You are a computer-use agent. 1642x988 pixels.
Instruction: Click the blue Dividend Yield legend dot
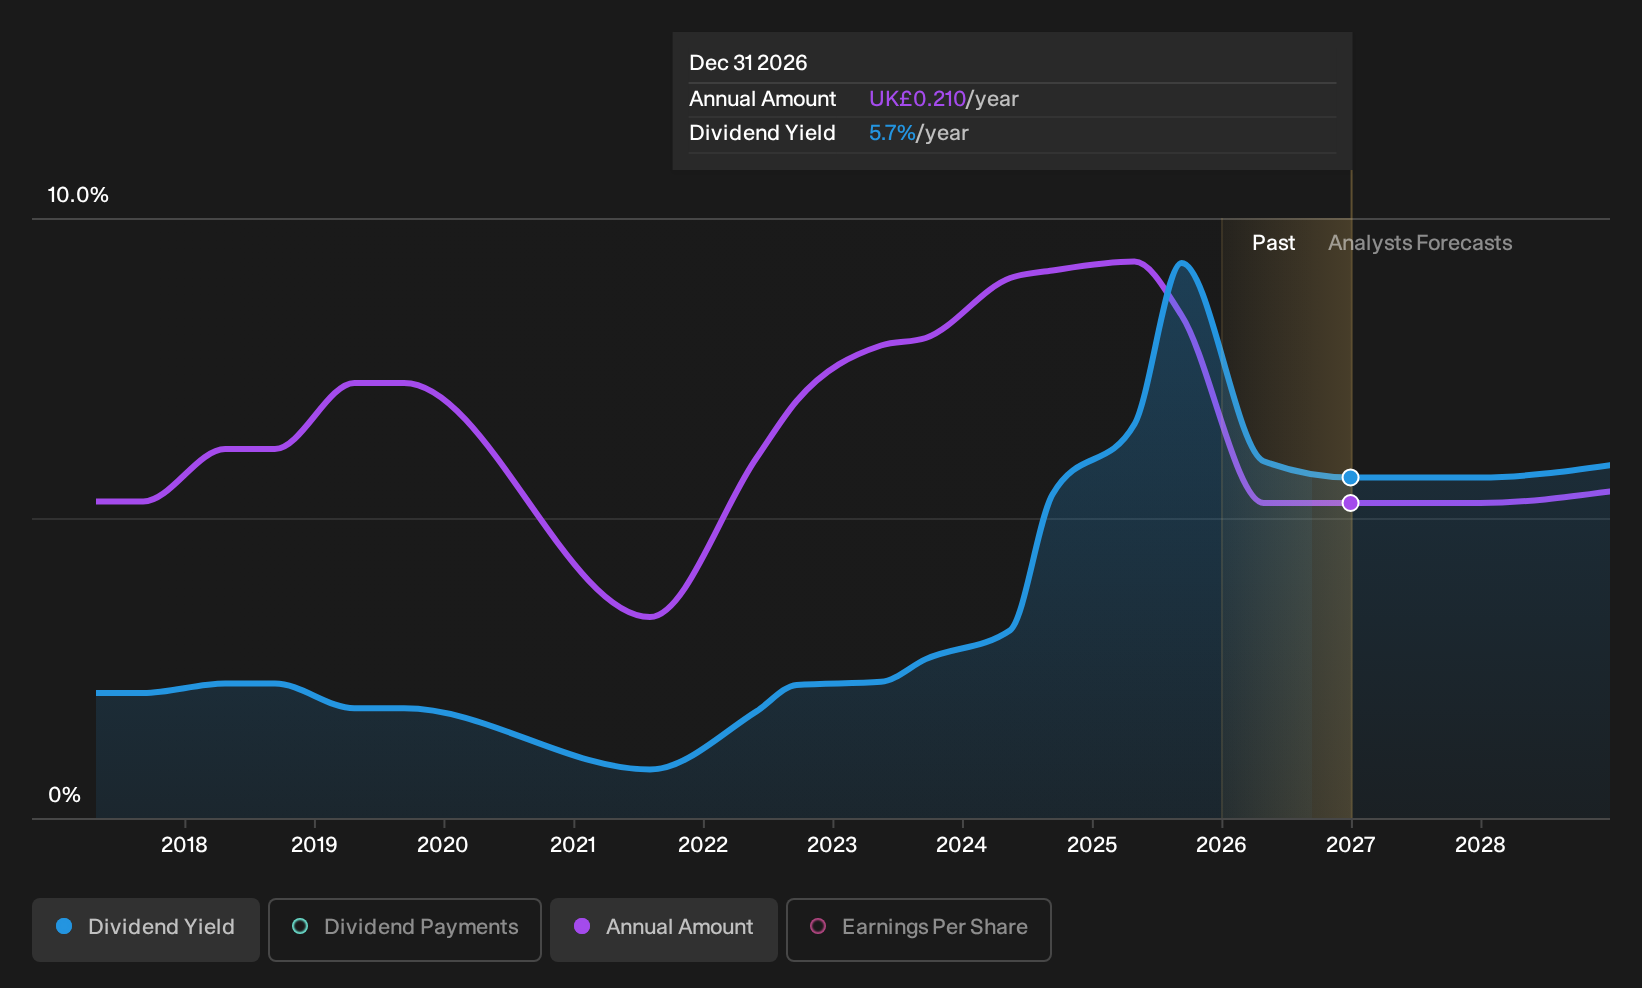coord(64,927)
